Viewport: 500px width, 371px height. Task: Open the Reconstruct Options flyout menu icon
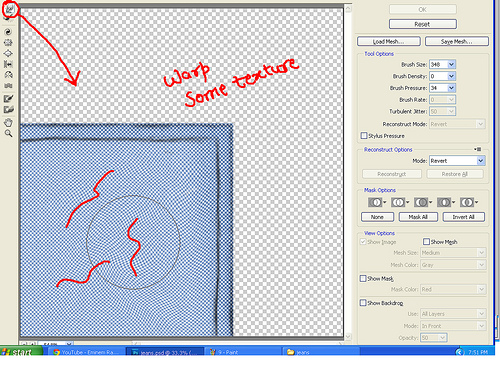pos(477,149)
